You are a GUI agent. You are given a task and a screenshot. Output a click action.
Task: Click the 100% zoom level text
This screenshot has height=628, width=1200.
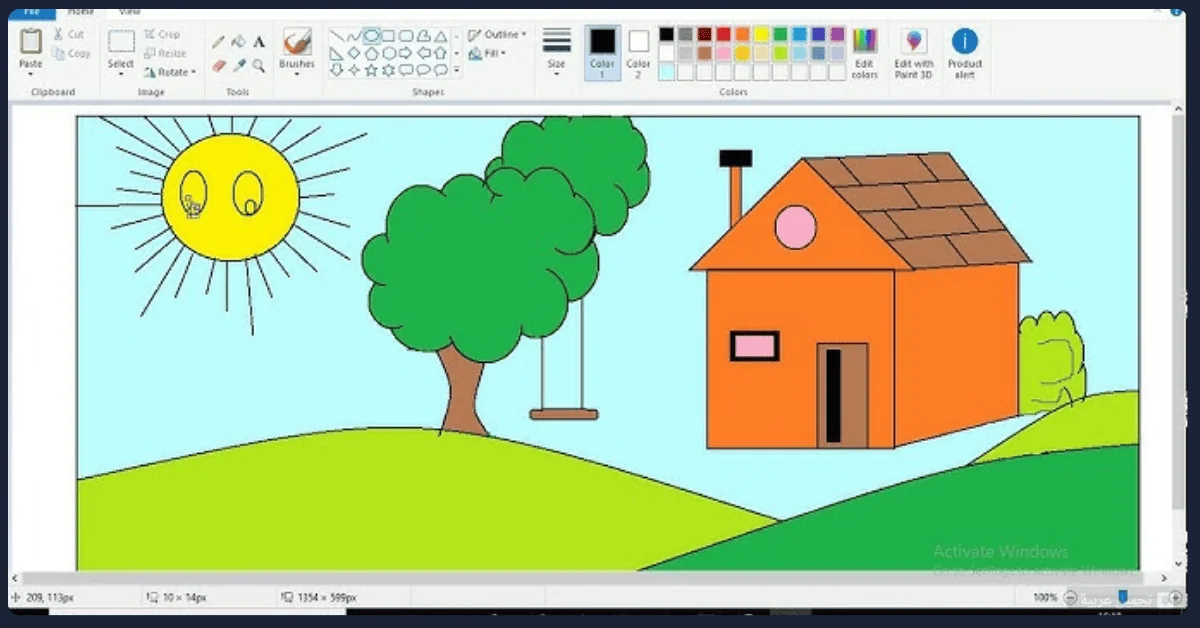click(1045, 597)
